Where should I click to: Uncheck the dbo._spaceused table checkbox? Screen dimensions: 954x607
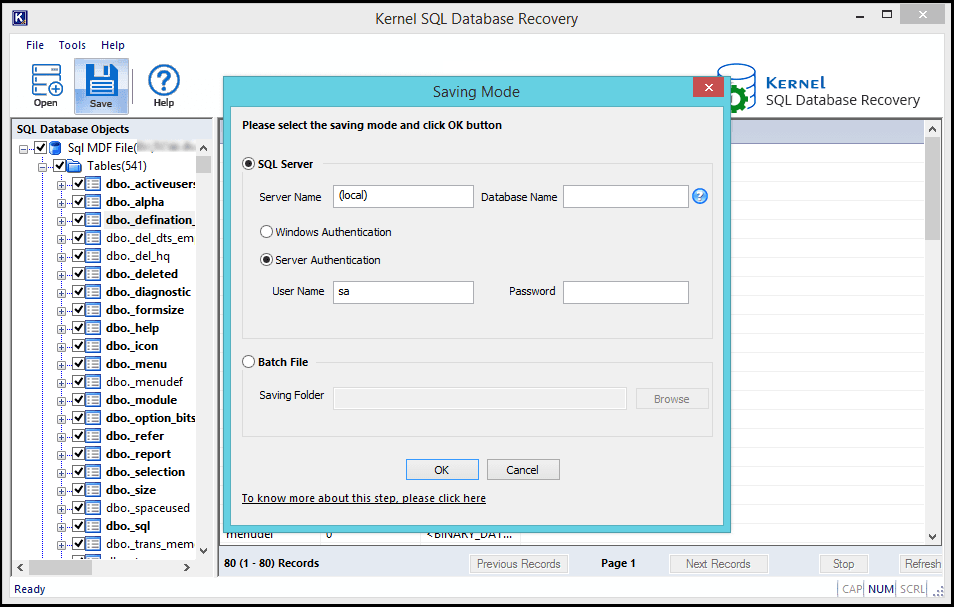point(78,507)
